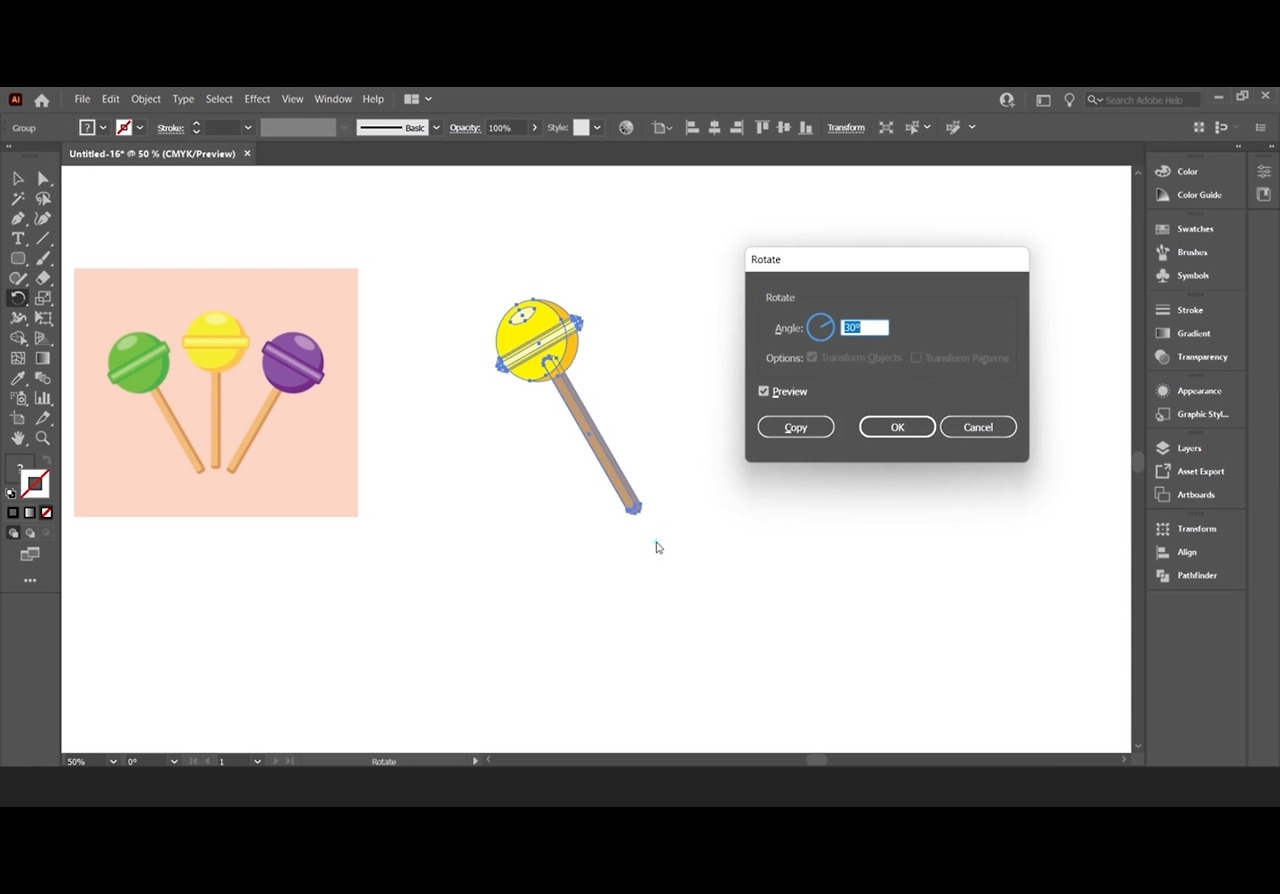Click the OK button in Rotate dialog
The image size is (1280, 894).
click(897, 427)
